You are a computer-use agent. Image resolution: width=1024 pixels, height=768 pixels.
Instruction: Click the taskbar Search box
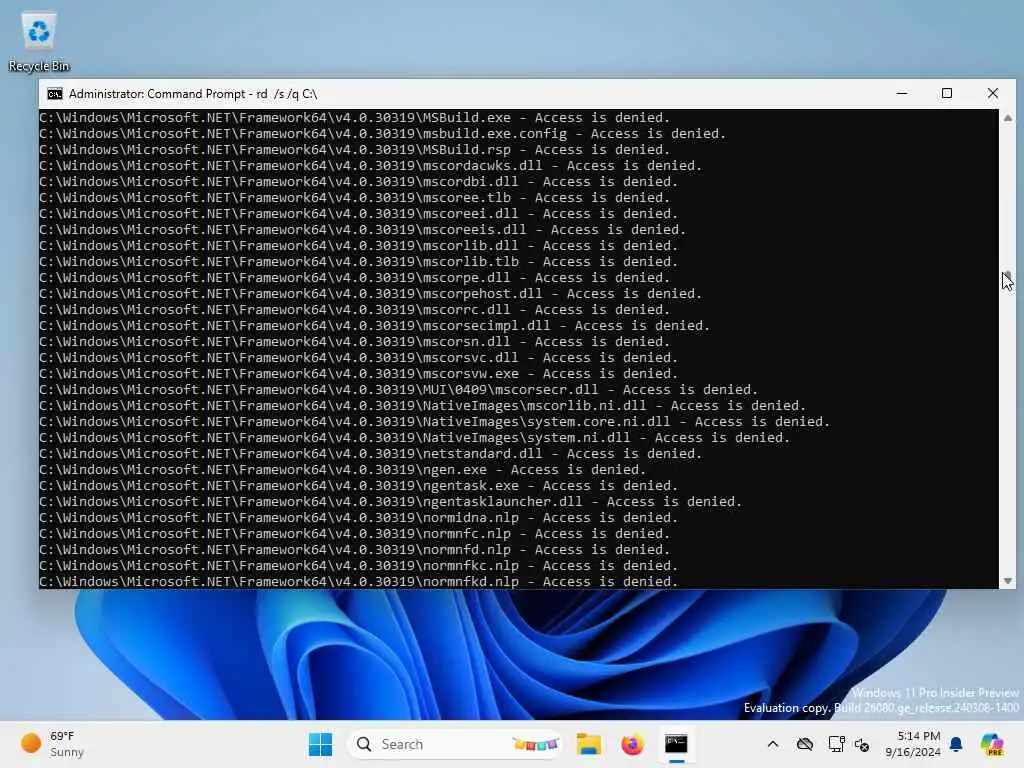[x=455, y=744]
